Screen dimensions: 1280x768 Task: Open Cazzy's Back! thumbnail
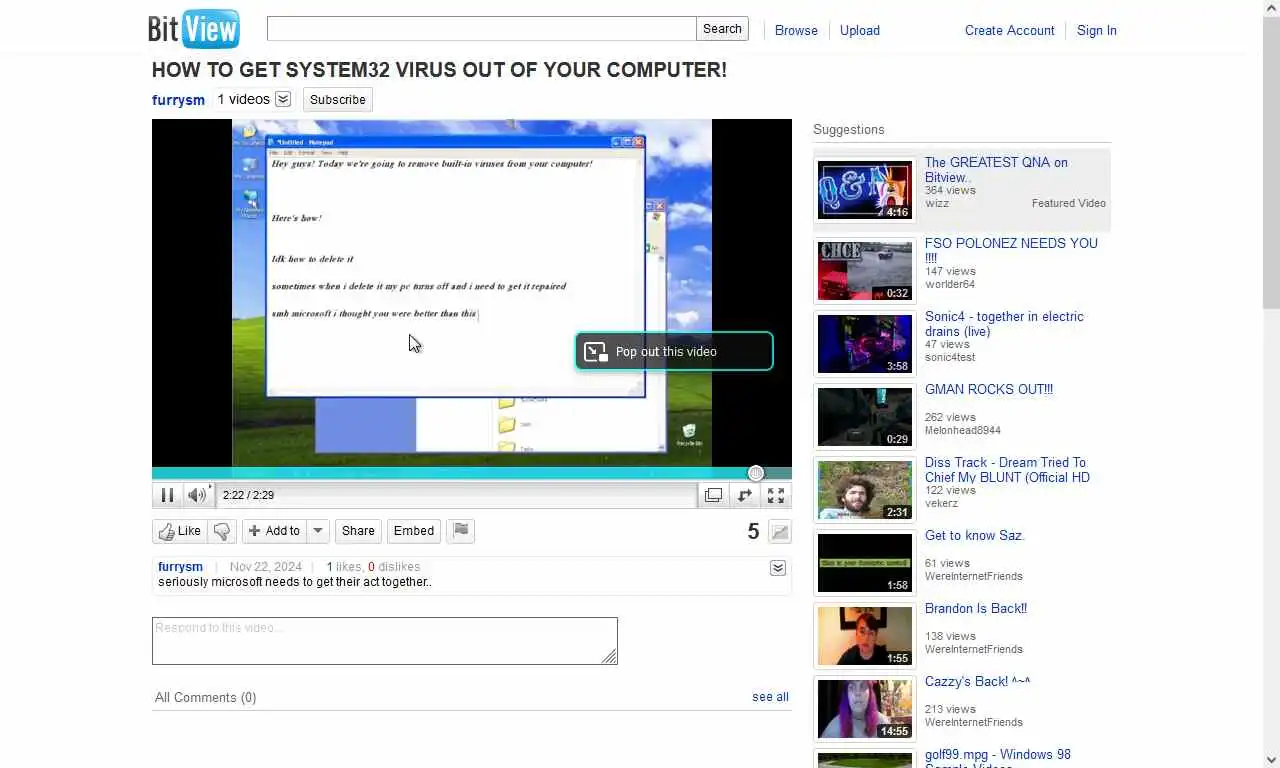pyautogui.click(x=865, y=709)
